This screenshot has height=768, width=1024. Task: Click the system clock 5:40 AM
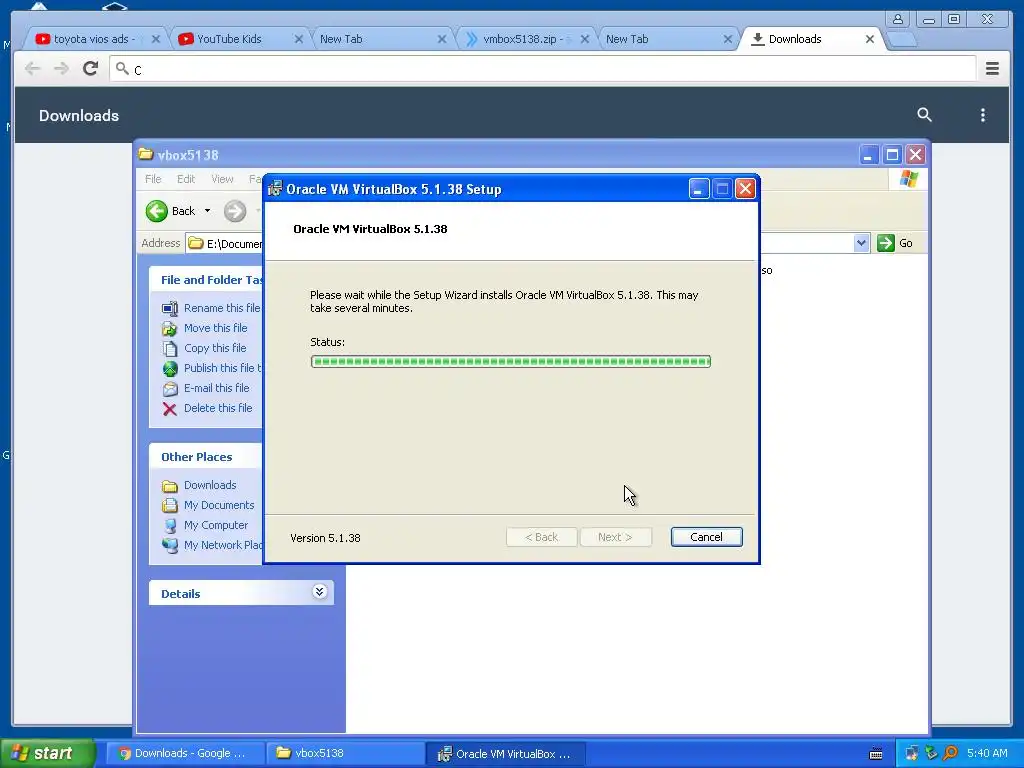click(x=987, y=753)
